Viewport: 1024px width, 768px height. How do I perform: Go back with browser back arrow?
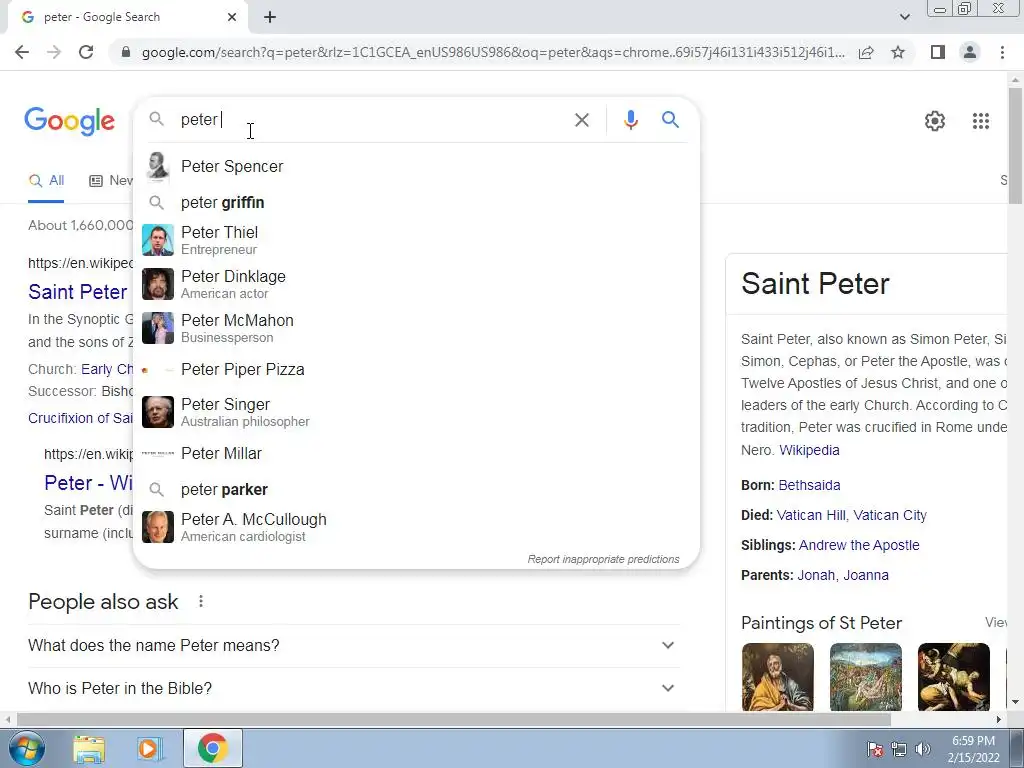point(22,52)
